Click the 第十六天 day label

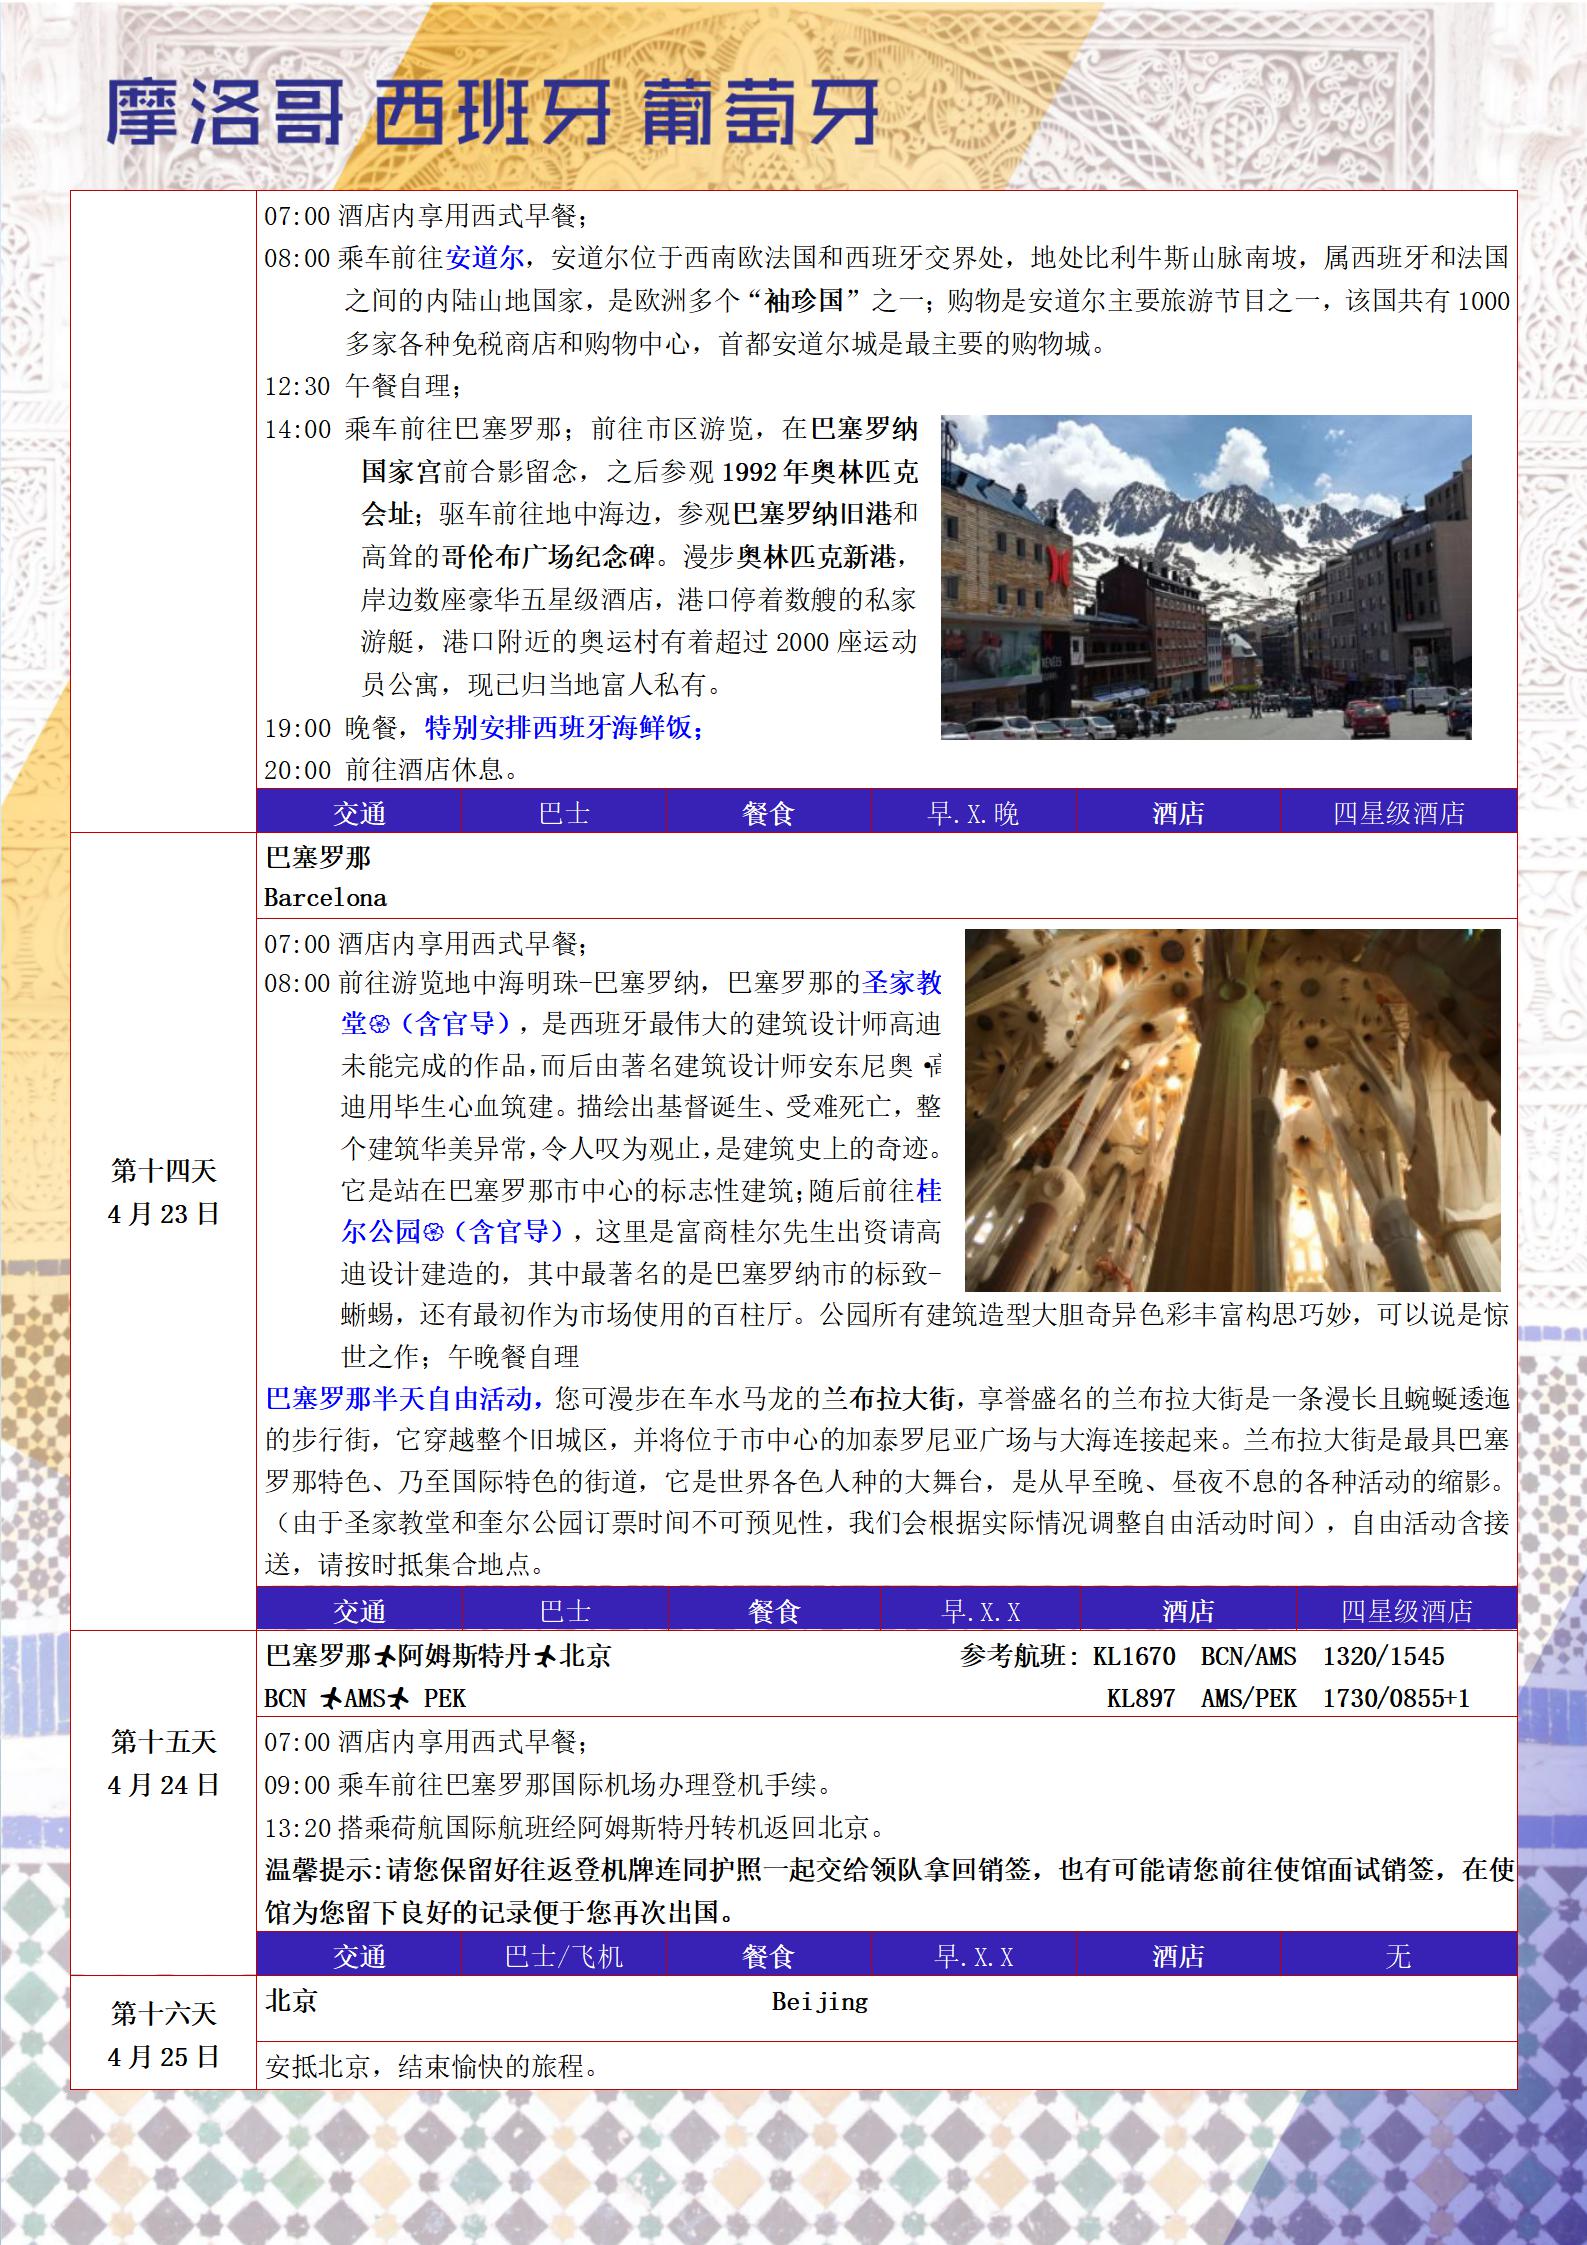click(x=163, y=2013)
